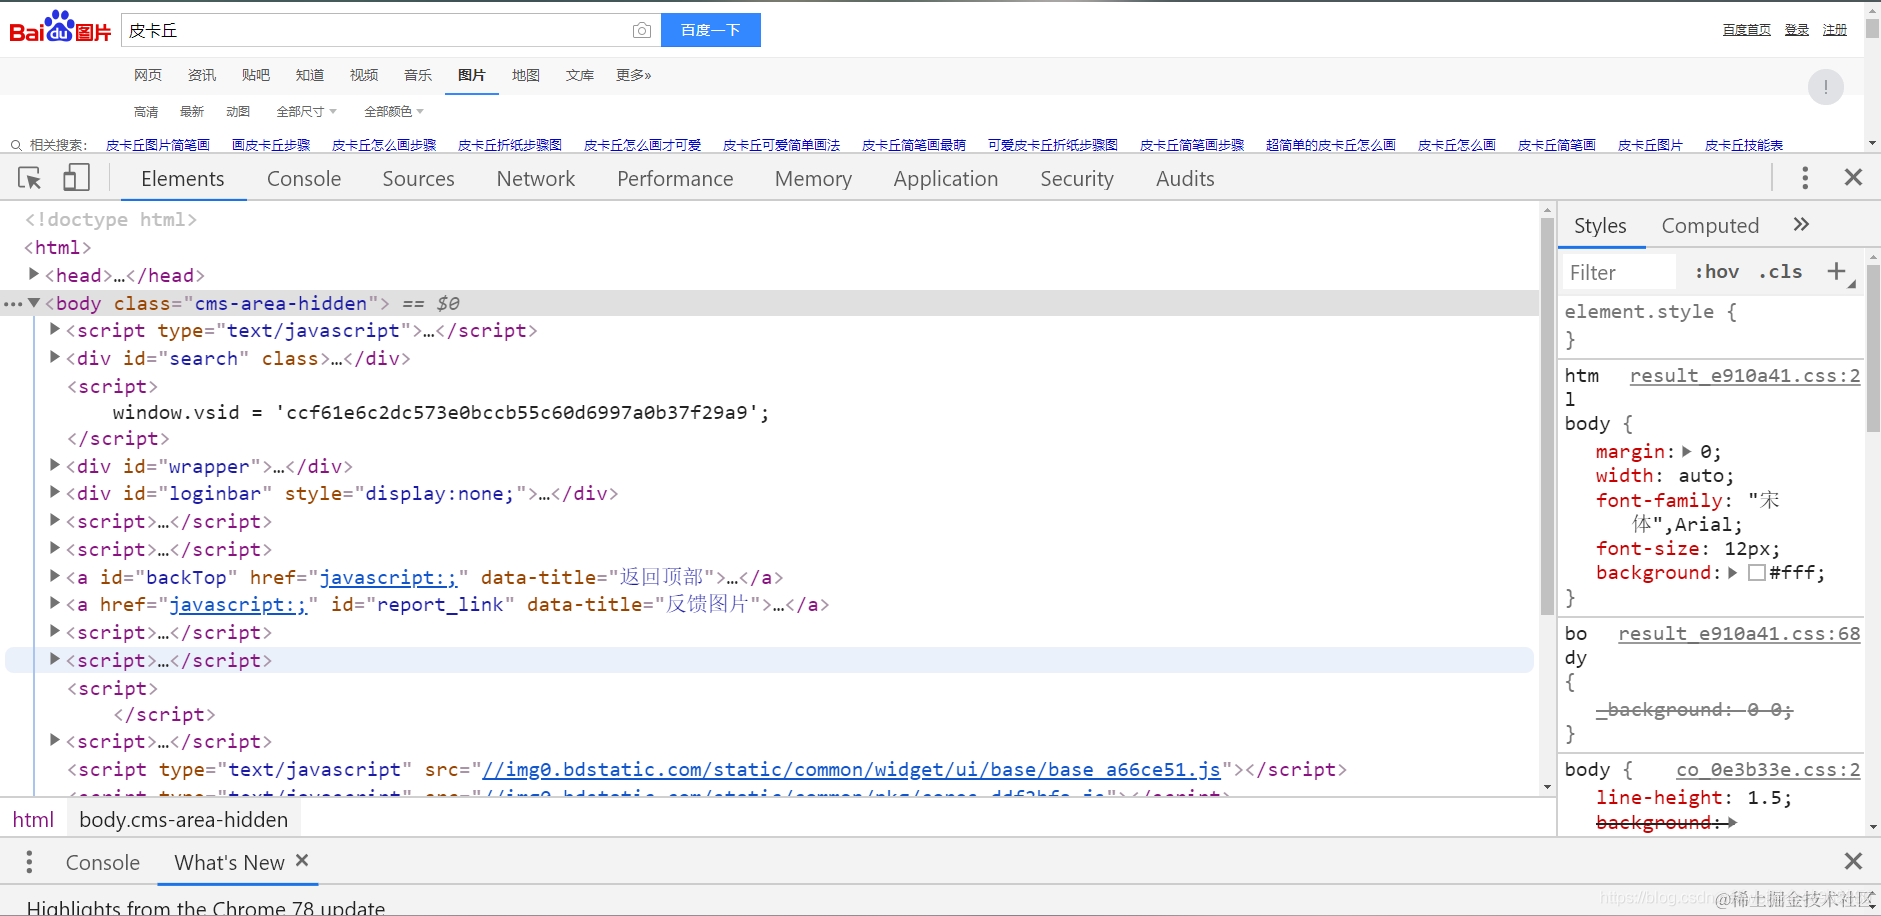Image resolution: width=1881 pixels, height=916 pixels.
Task: Open the co_0e3b33e.css:2 source link
Action: 1768,769
